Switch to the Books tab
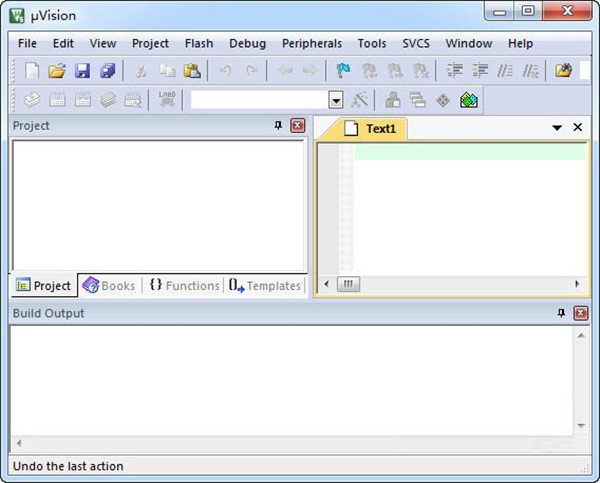 point(108,285)
